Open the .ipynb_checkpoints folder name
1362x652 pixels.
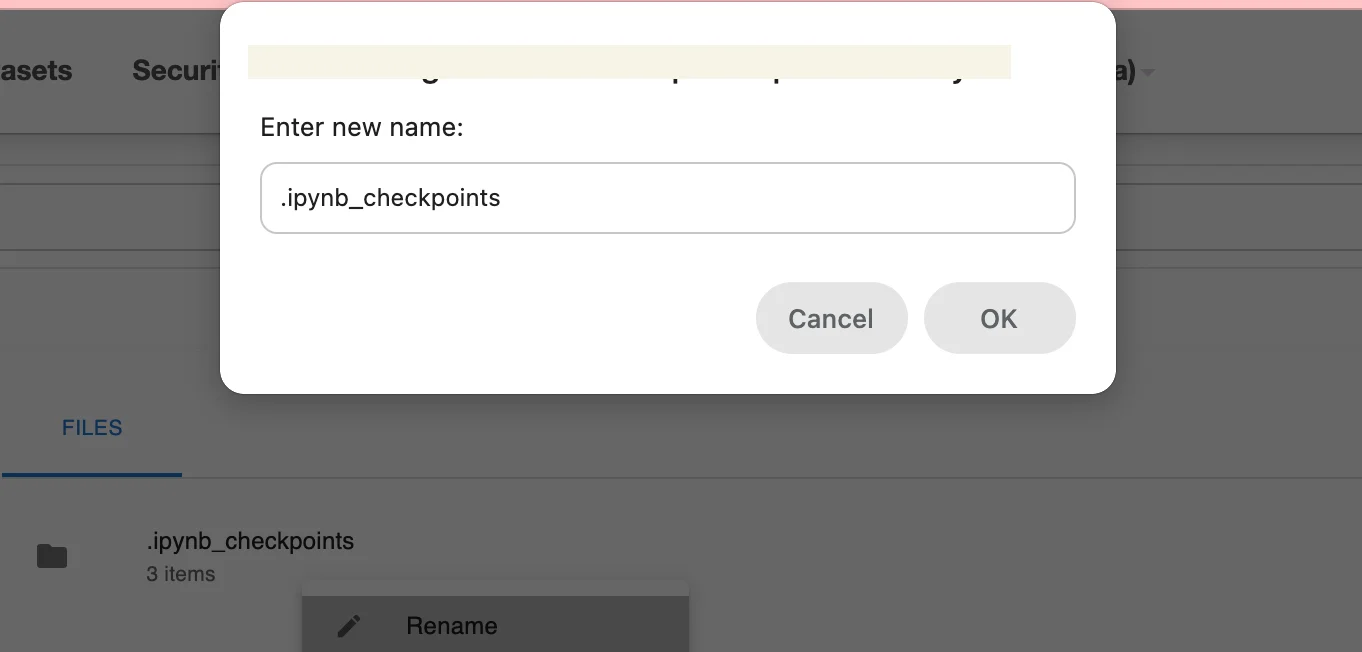pyautogui.click(x=250, y=541)
